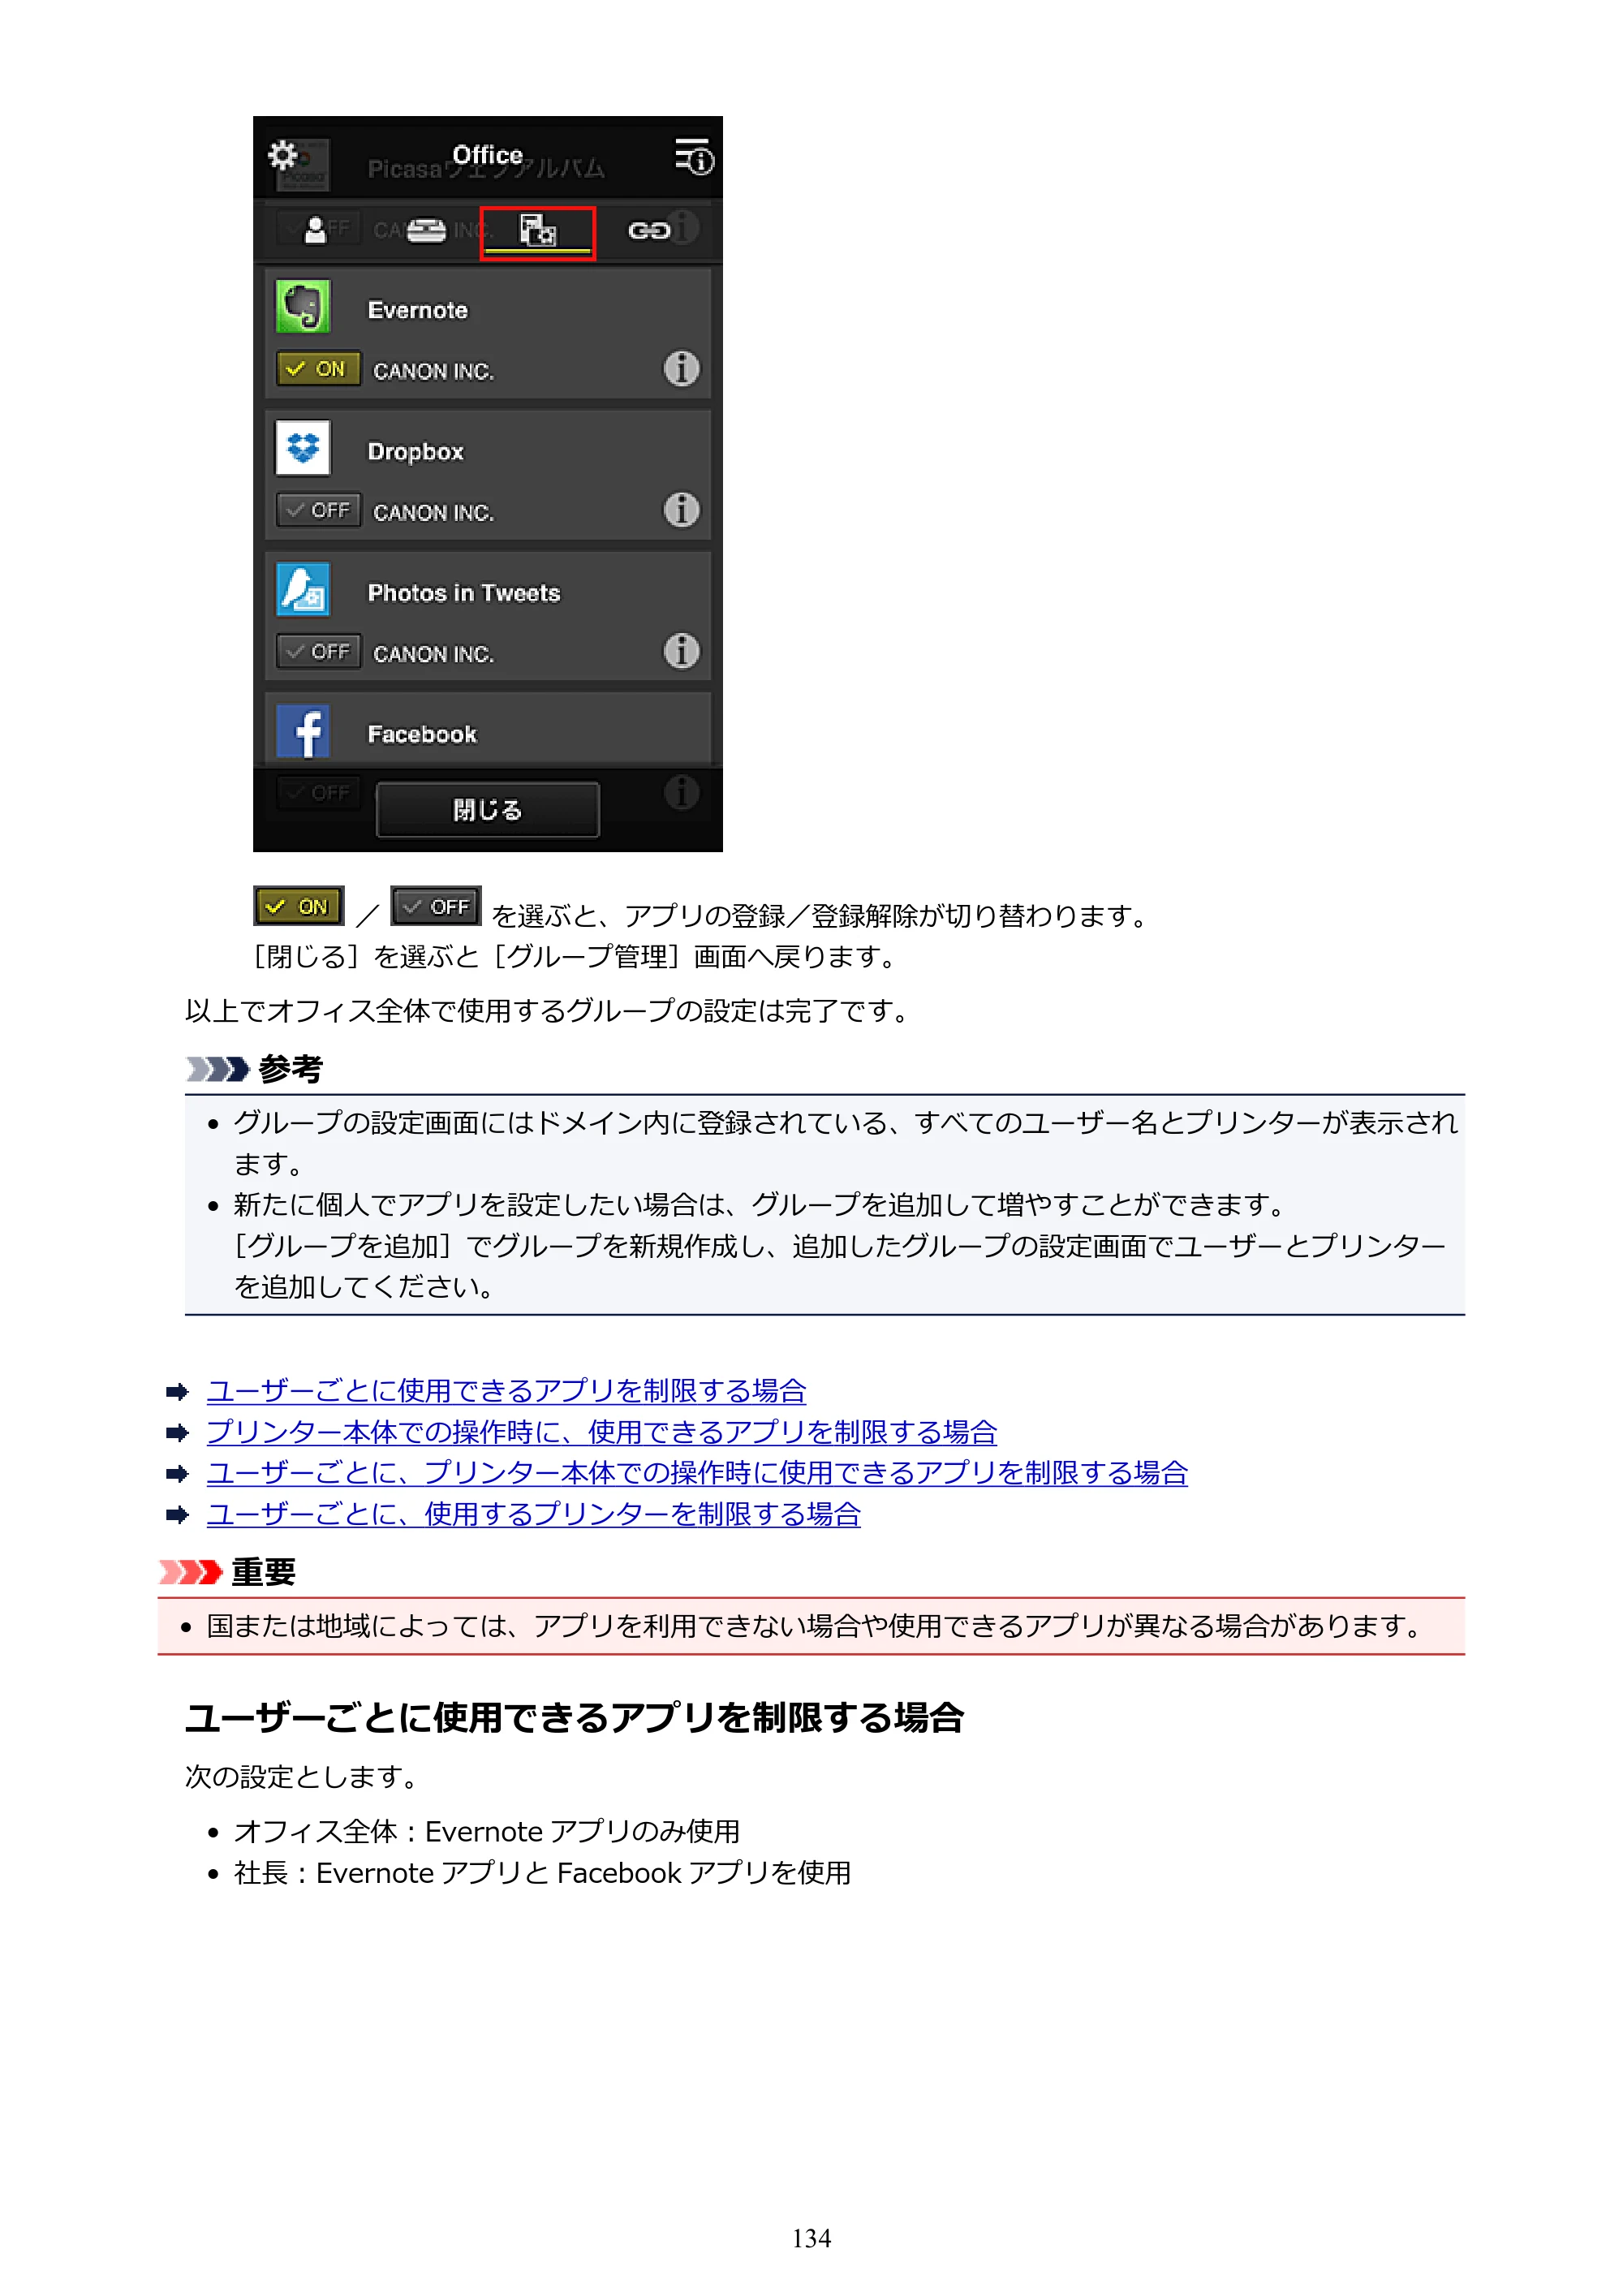Click the OFF sample icon below screenshot
Image resolution: width=1623 pixels, height=2296 pixels.
coord(436,906)
